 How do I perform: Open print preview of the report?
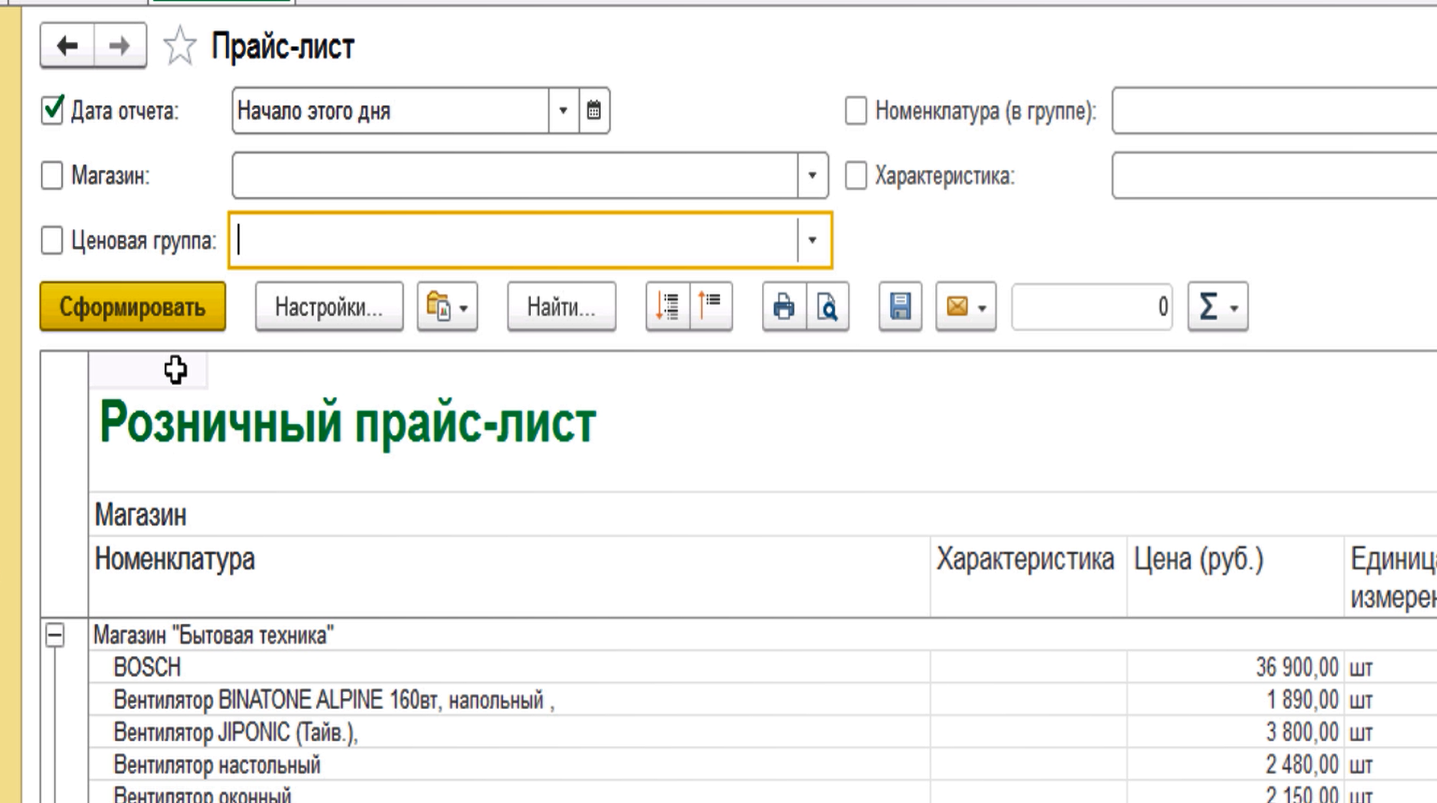tap(827, 307)
